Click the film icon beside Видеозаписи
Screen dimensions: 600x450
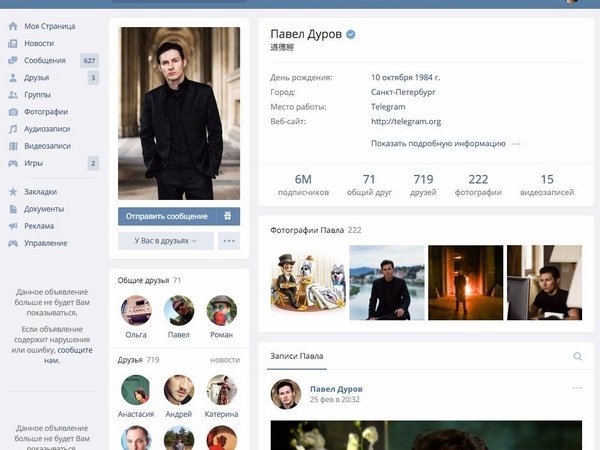tap(13, 146)
